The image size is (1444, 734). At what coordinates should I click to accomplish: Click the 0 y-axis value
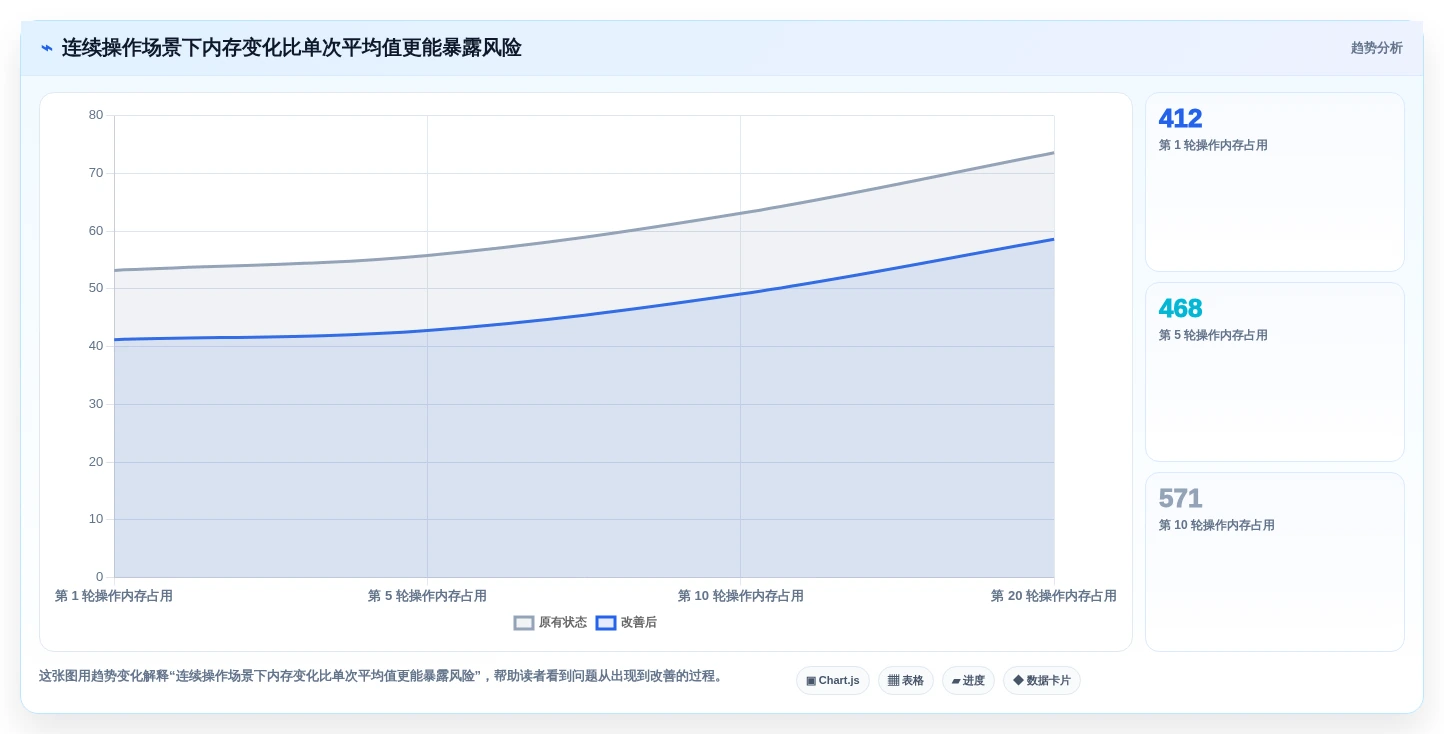(99, 577)
